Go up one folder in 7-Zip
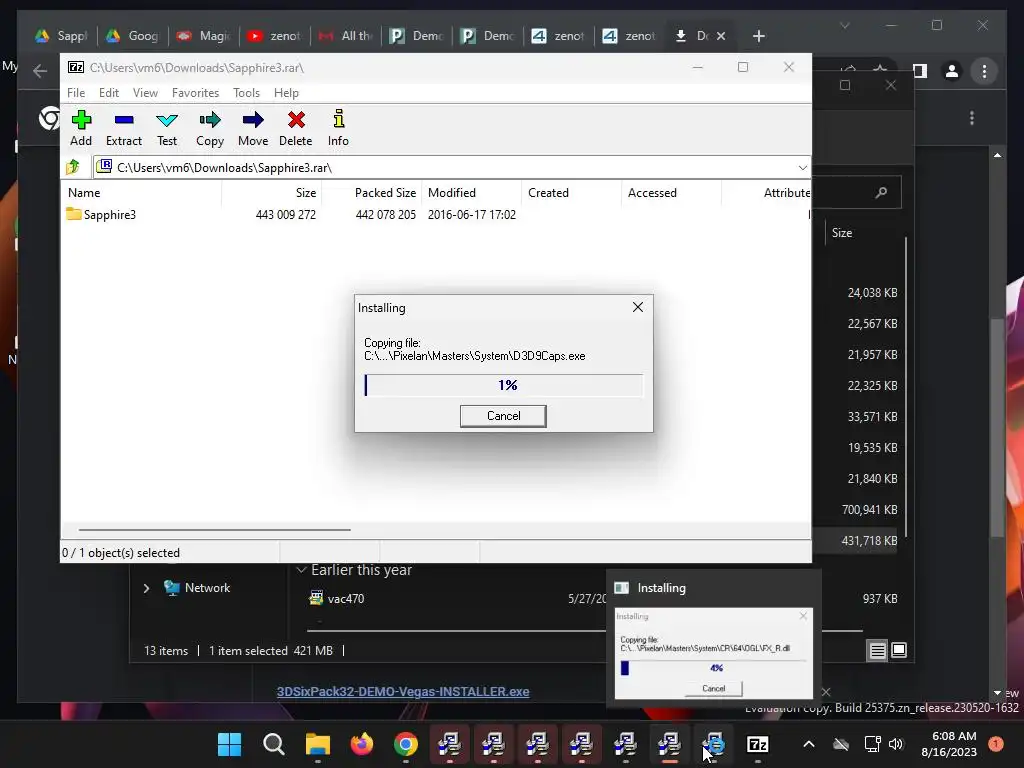Image resolution: width=1024 pixels, height=768 pixels. (x=72, y=167)
